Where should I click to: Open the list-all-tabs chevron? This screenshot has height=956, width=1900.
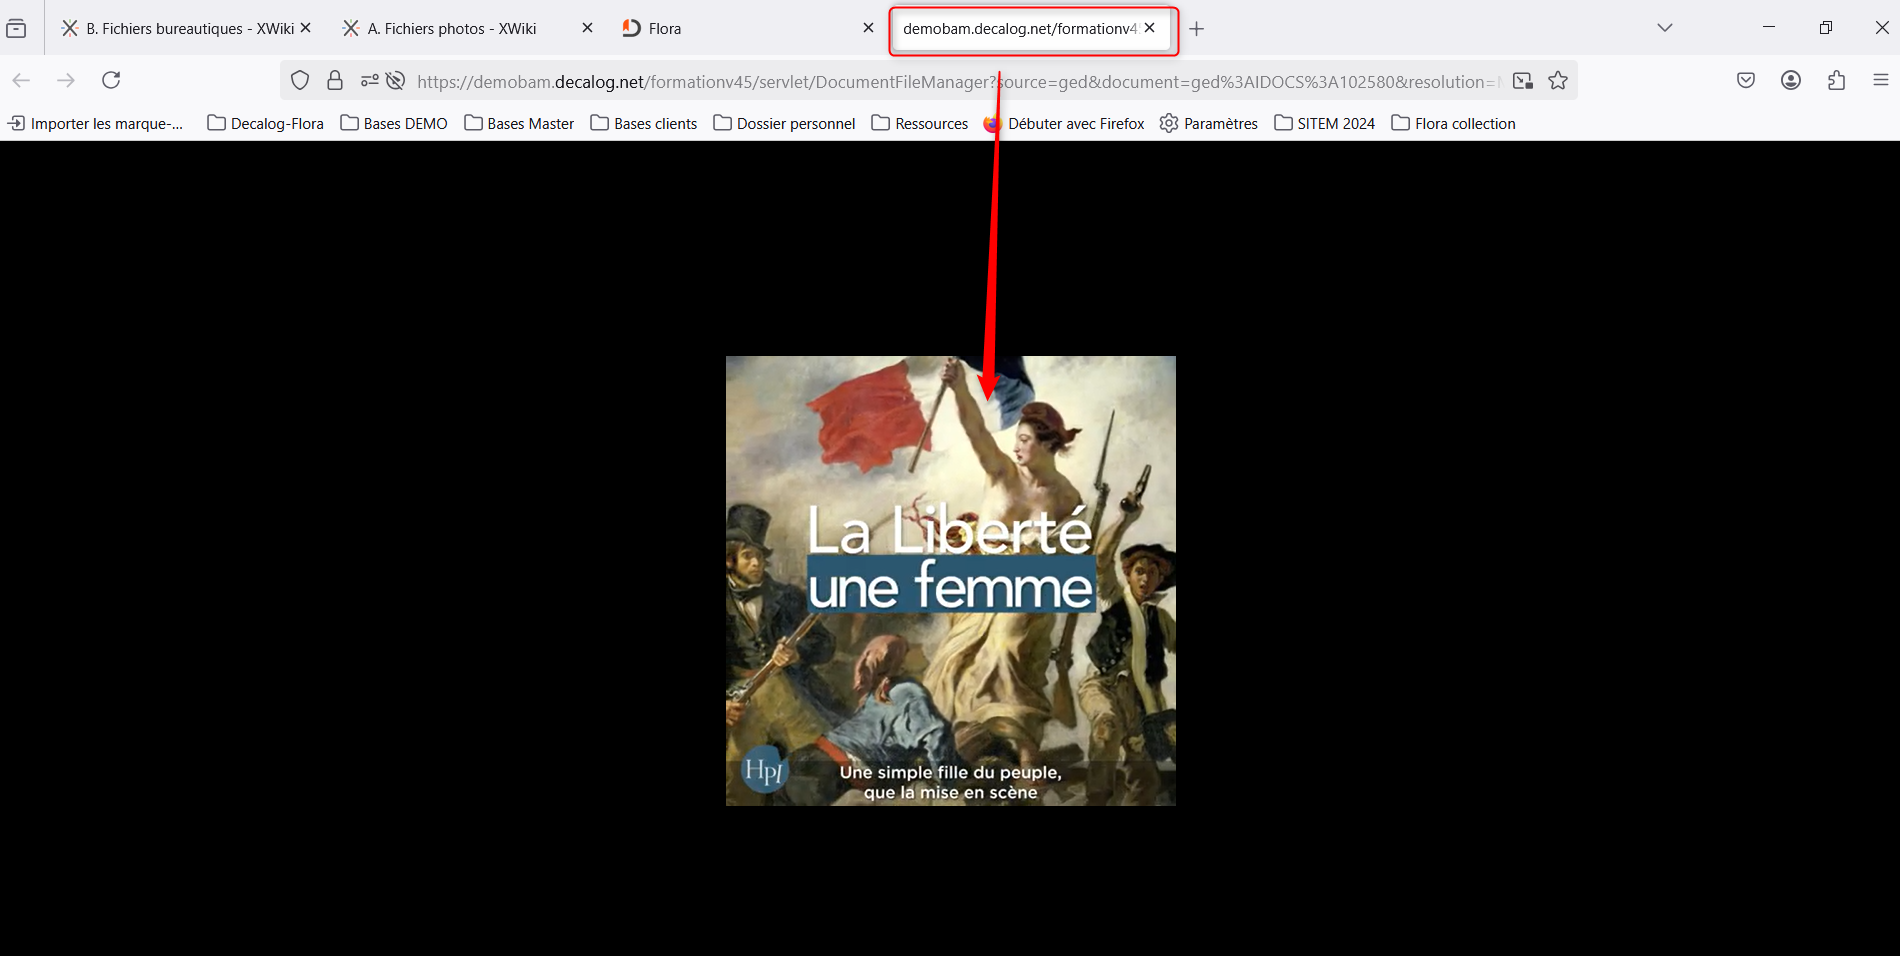click(x=1663, y=28)
